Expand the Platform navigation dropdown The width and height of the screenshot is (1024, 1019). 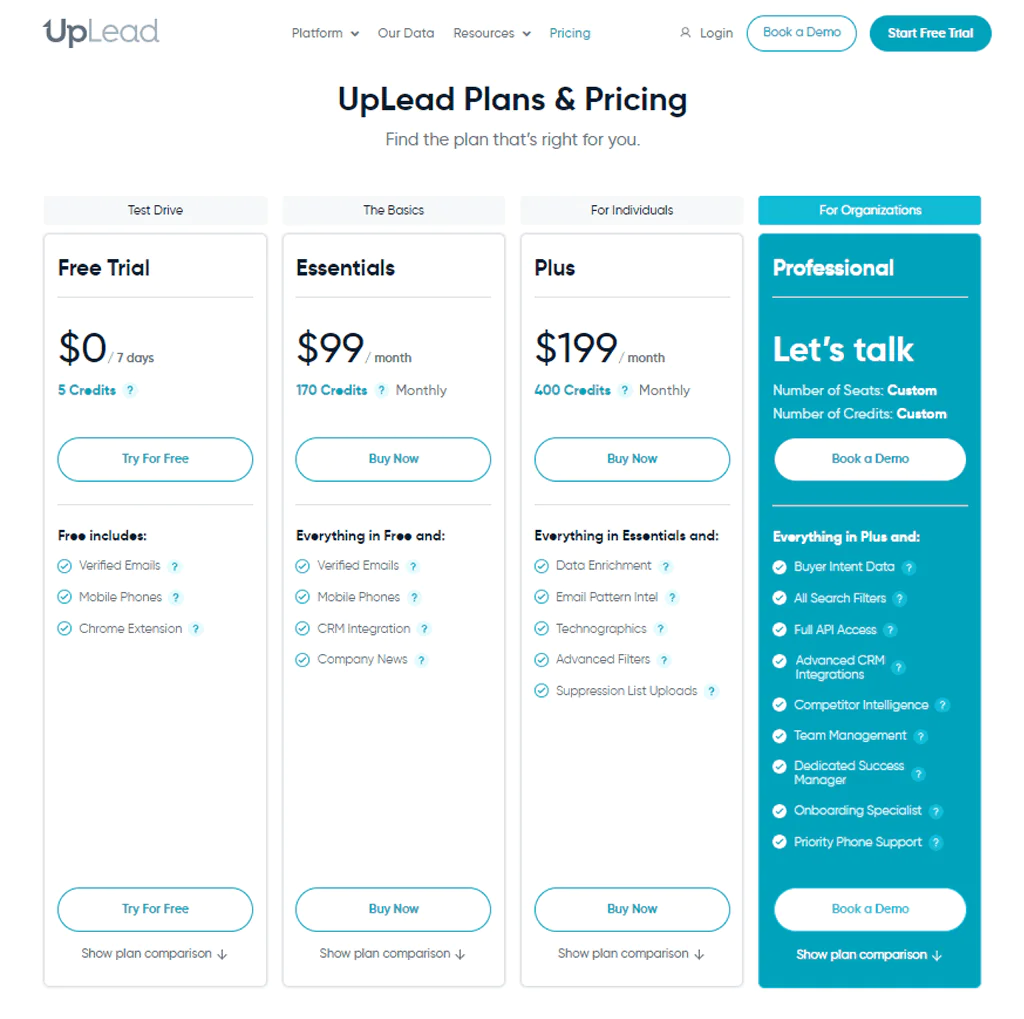pos(324,32)
